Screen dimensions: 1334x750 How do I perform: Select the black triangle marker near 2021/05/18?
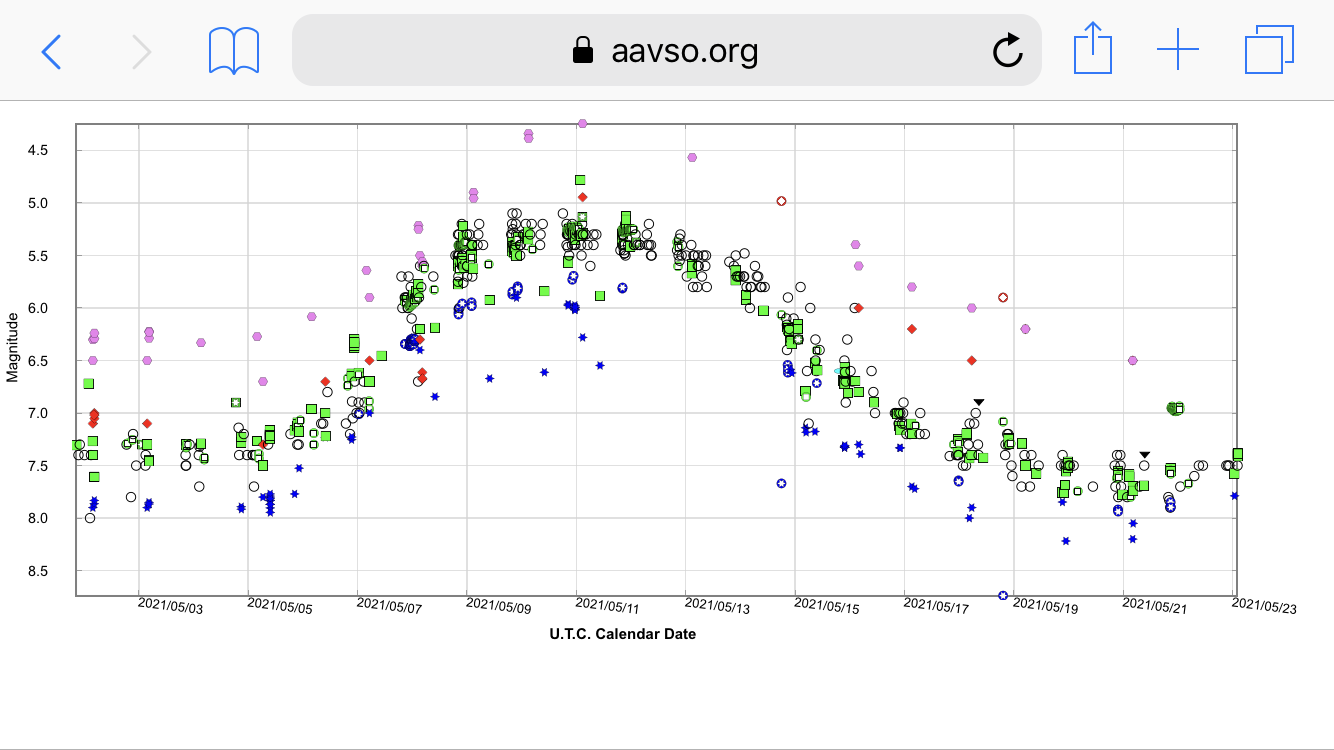click(x=979, y=402)
